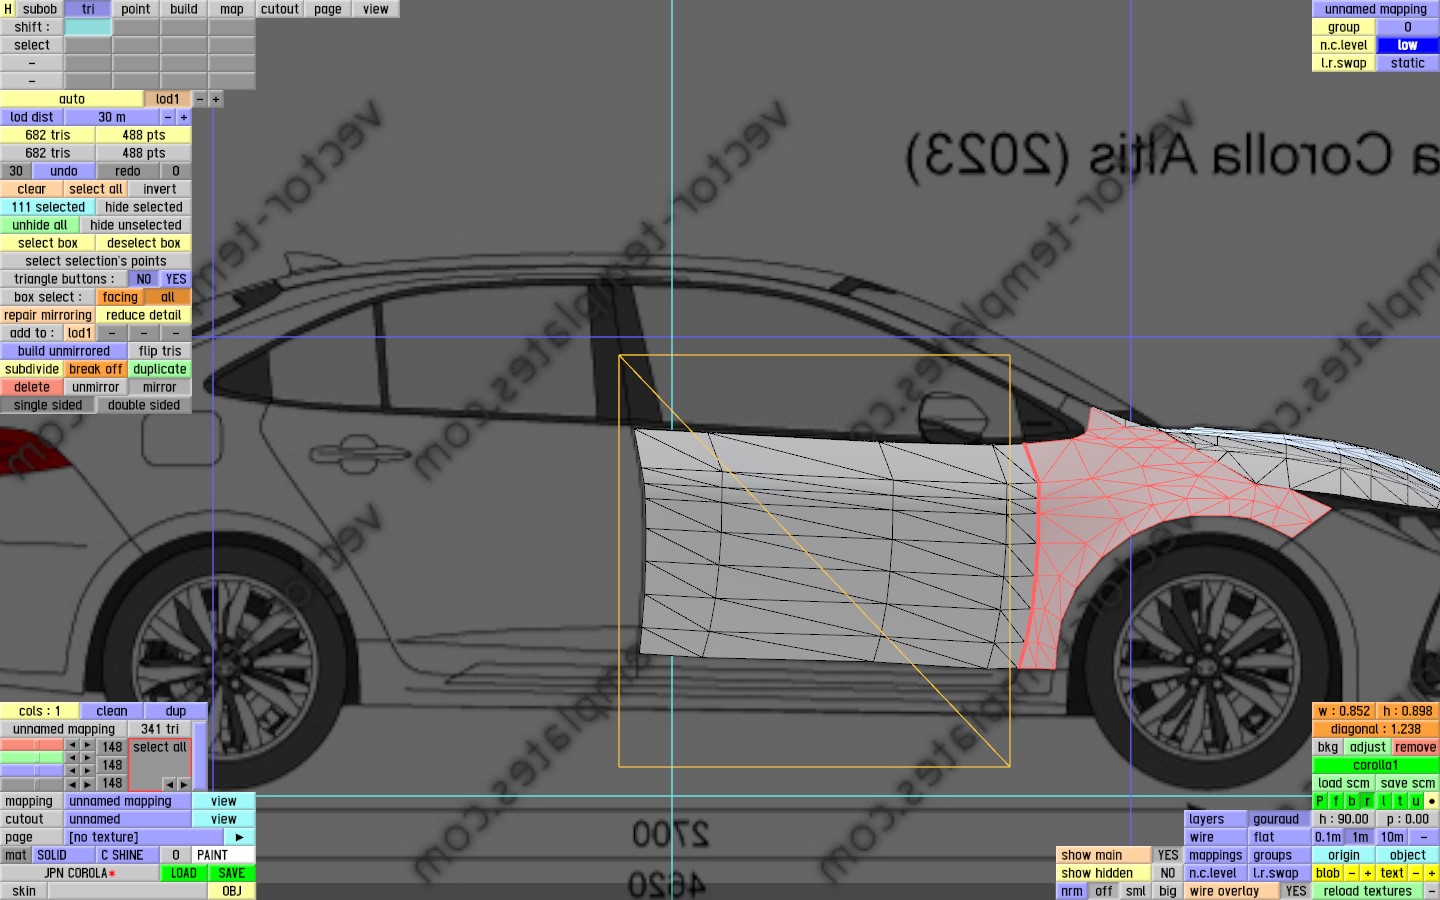
Task: Click hide selected
Action: (144, 207)
